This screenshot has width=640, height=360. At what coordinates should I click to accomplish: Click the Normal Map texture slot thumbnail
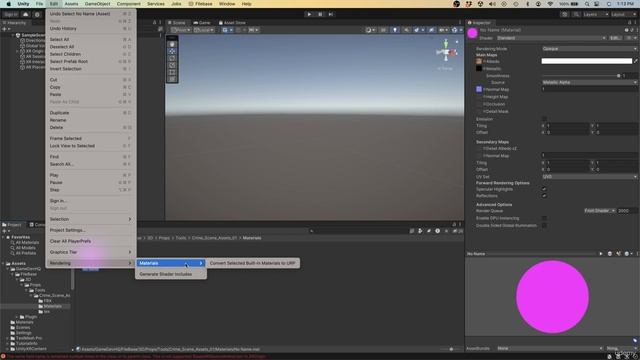[479, 89]
